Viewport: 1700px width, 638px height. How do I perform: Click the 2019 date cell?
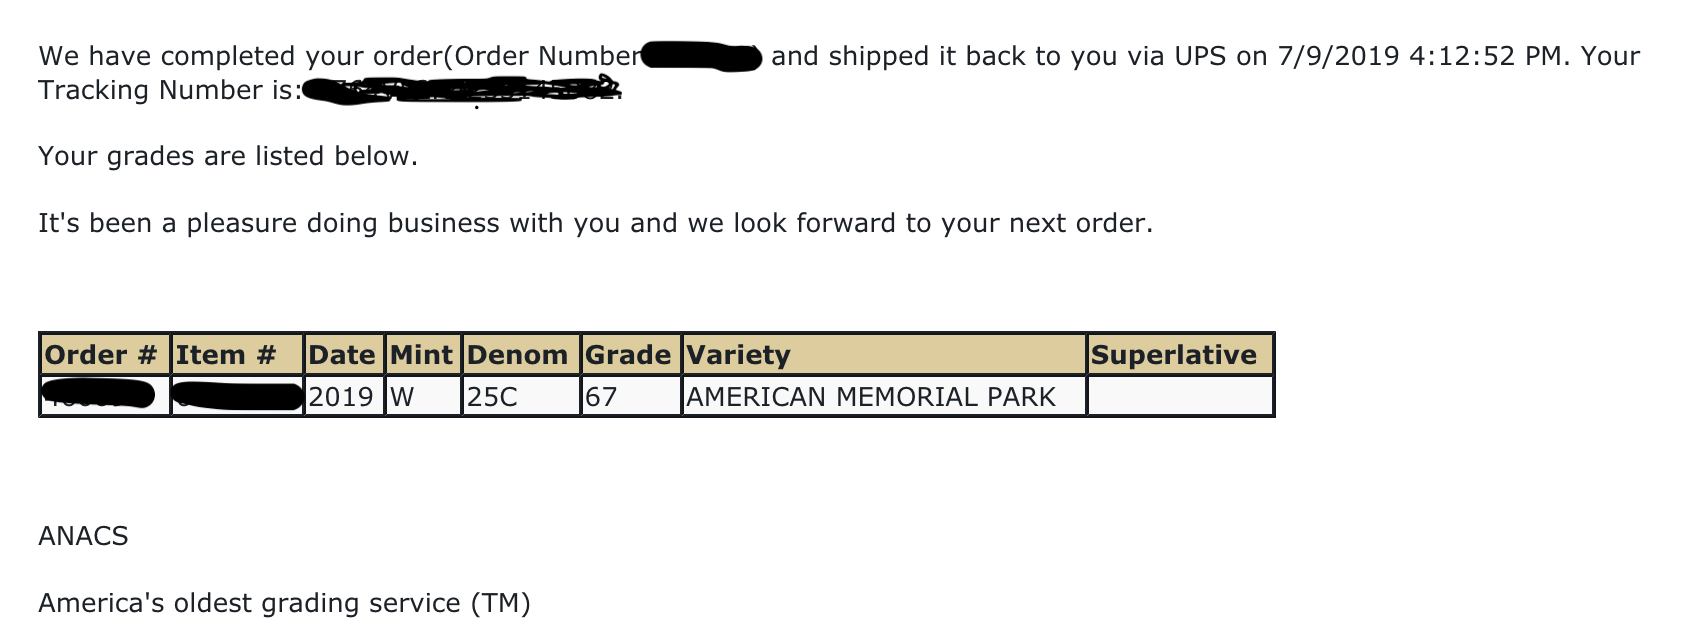coord(341,397)
